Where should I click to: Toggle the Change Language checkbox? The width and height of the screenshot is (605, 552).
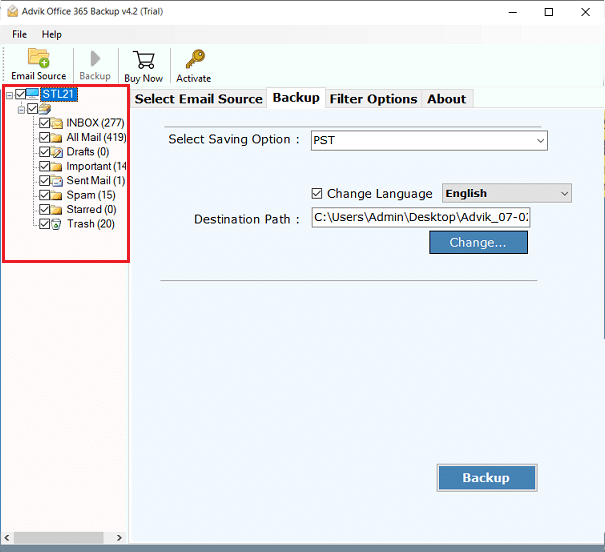pos(317,194)
